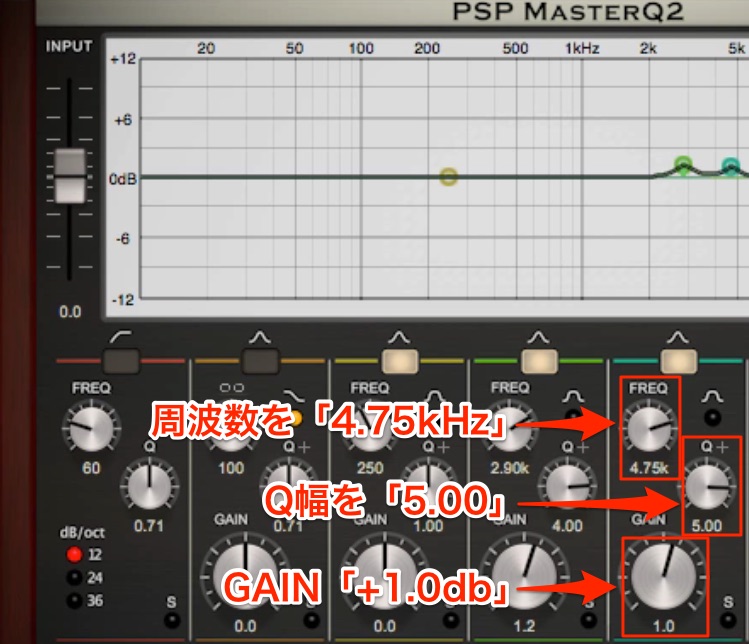Click the 5.00 Q value readout

(707, 526)
